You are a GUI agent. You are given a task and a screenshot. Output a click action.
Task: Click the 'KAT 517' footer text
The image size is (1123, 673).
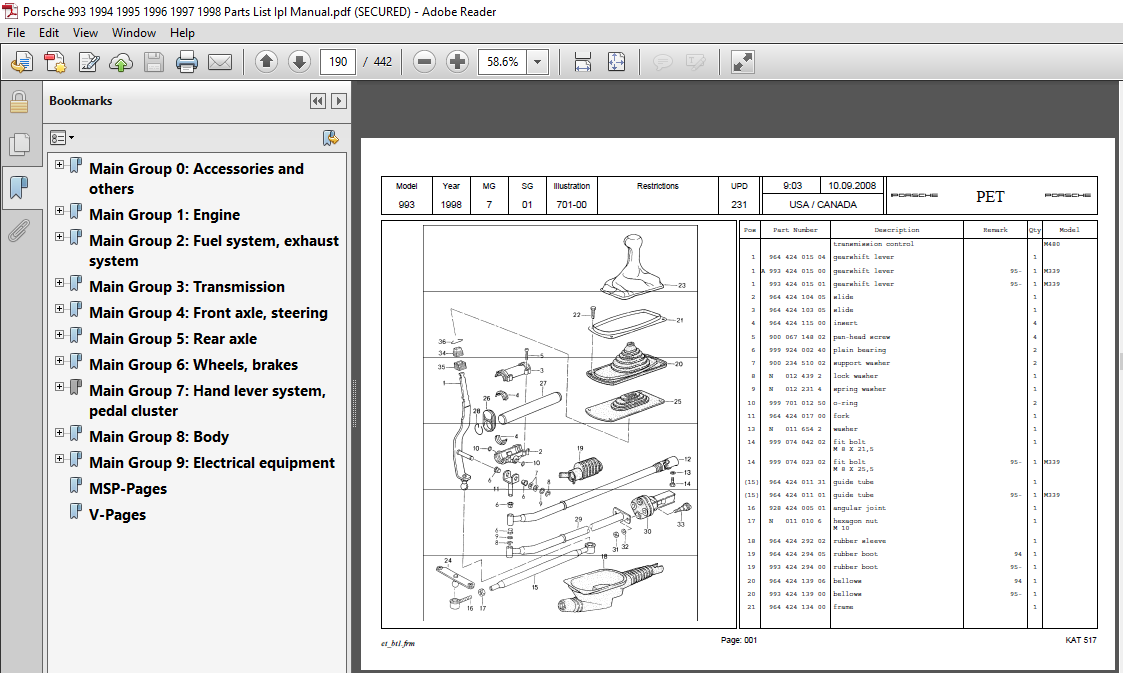click(x=1081, y=640)
